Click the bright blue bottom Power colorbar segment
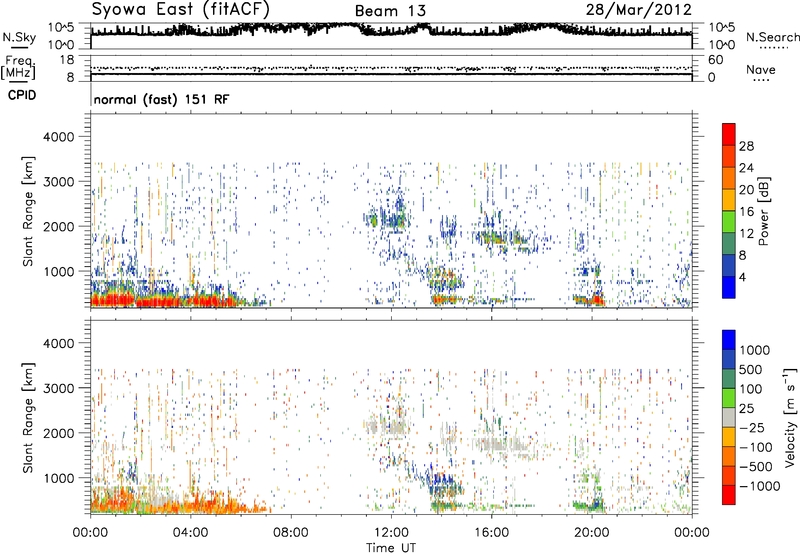800x554 pixels. pyautogui.click(x=729, y=287)
